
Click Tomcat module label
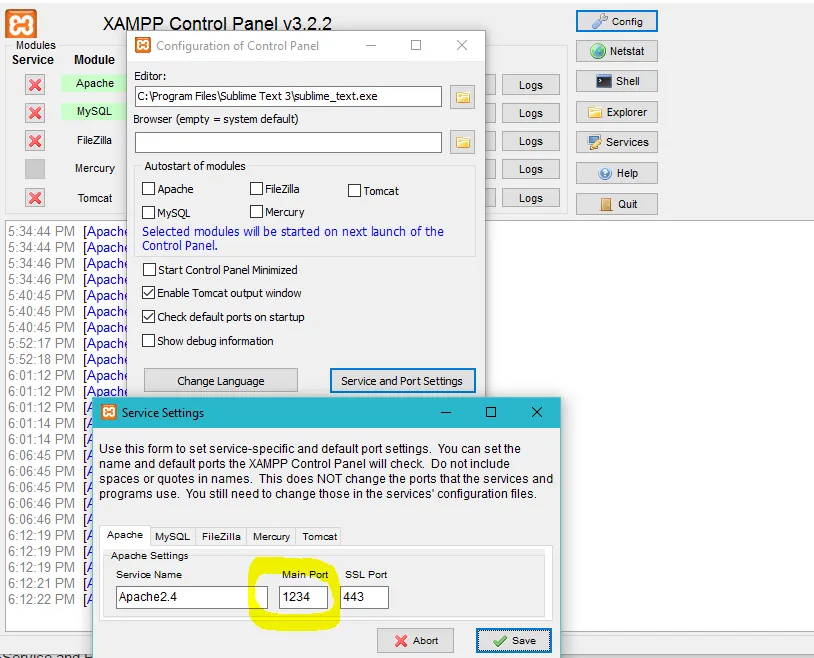tap(94, 198)
